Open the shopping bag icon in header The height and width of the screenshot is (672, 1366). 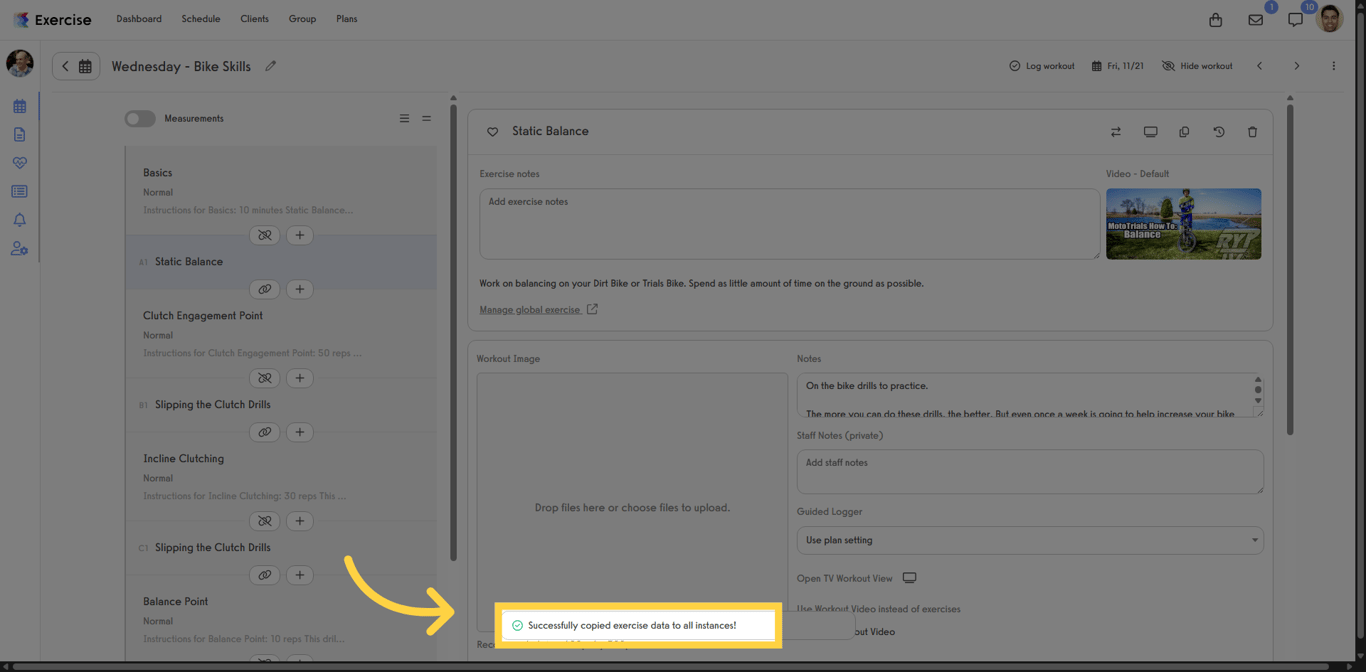1216,20
